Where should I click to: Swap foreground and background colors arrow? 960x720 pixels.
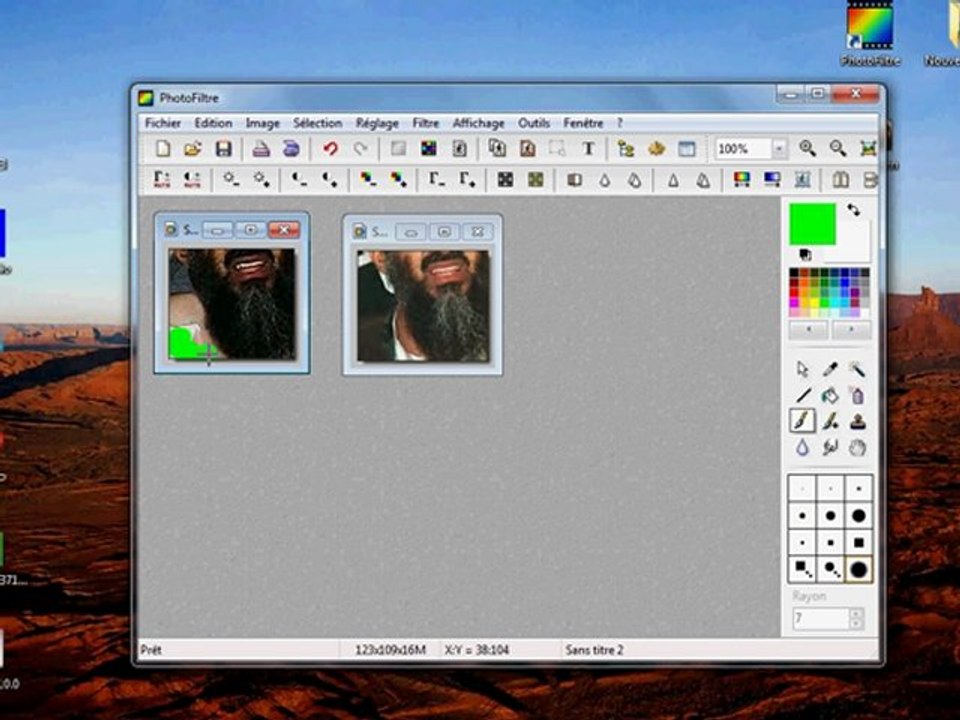(853, 210)
